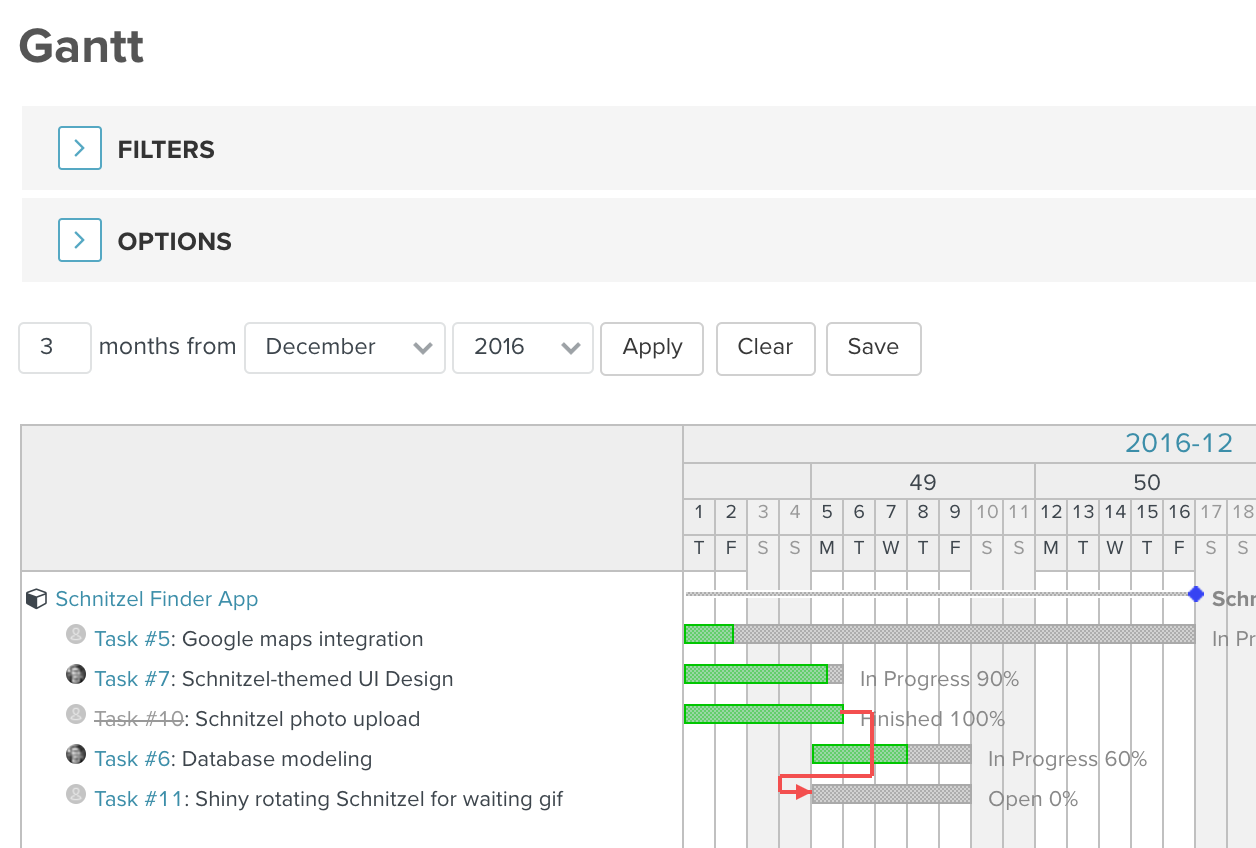1256x848 pixels.
Task: Open the Task #7 link
Action: 132,679
